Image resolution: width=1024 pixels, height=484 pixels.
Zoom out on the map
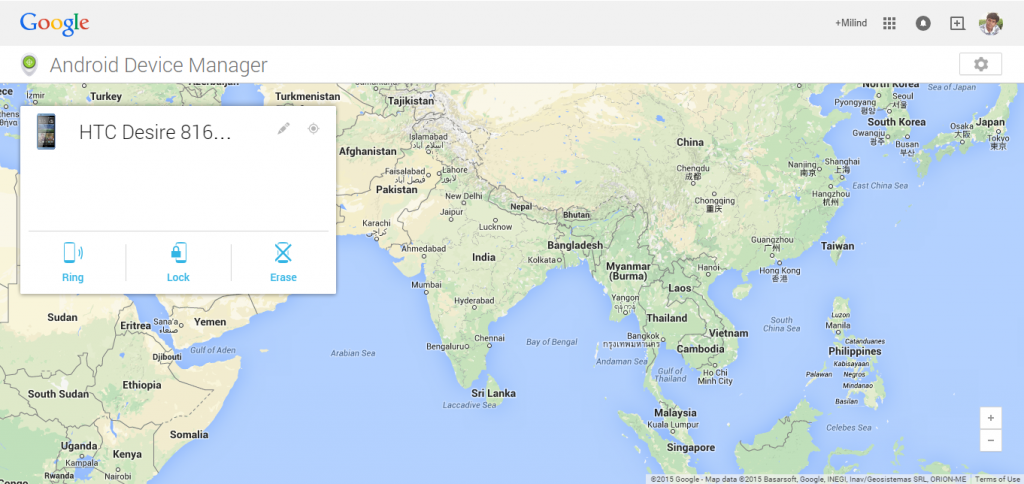[x=991, y=440]
